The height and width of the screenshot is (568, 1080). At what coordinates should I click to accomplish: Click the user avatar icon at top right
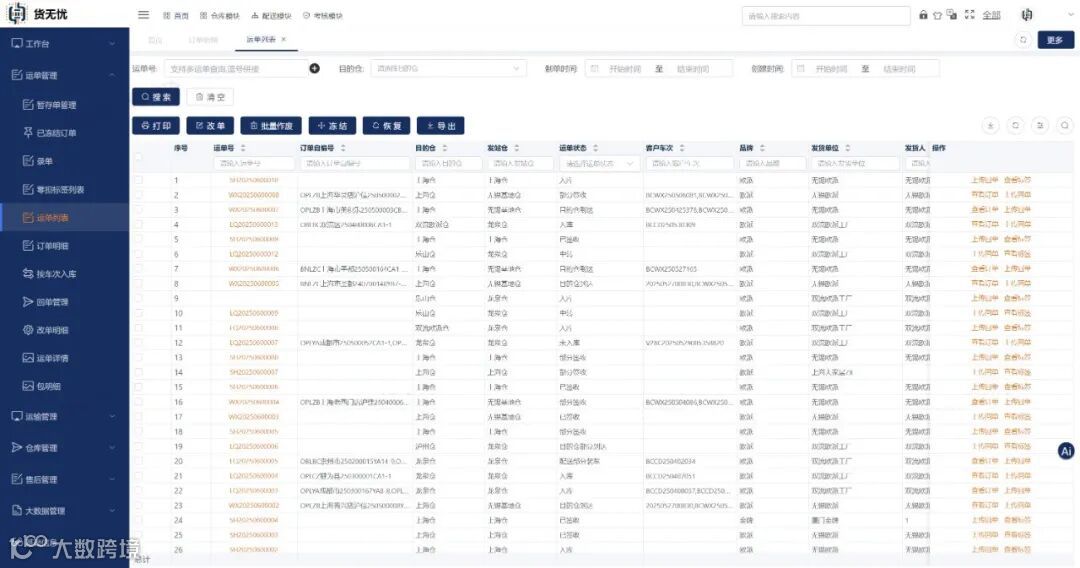pyautogui.click(x=1027, y=14)
